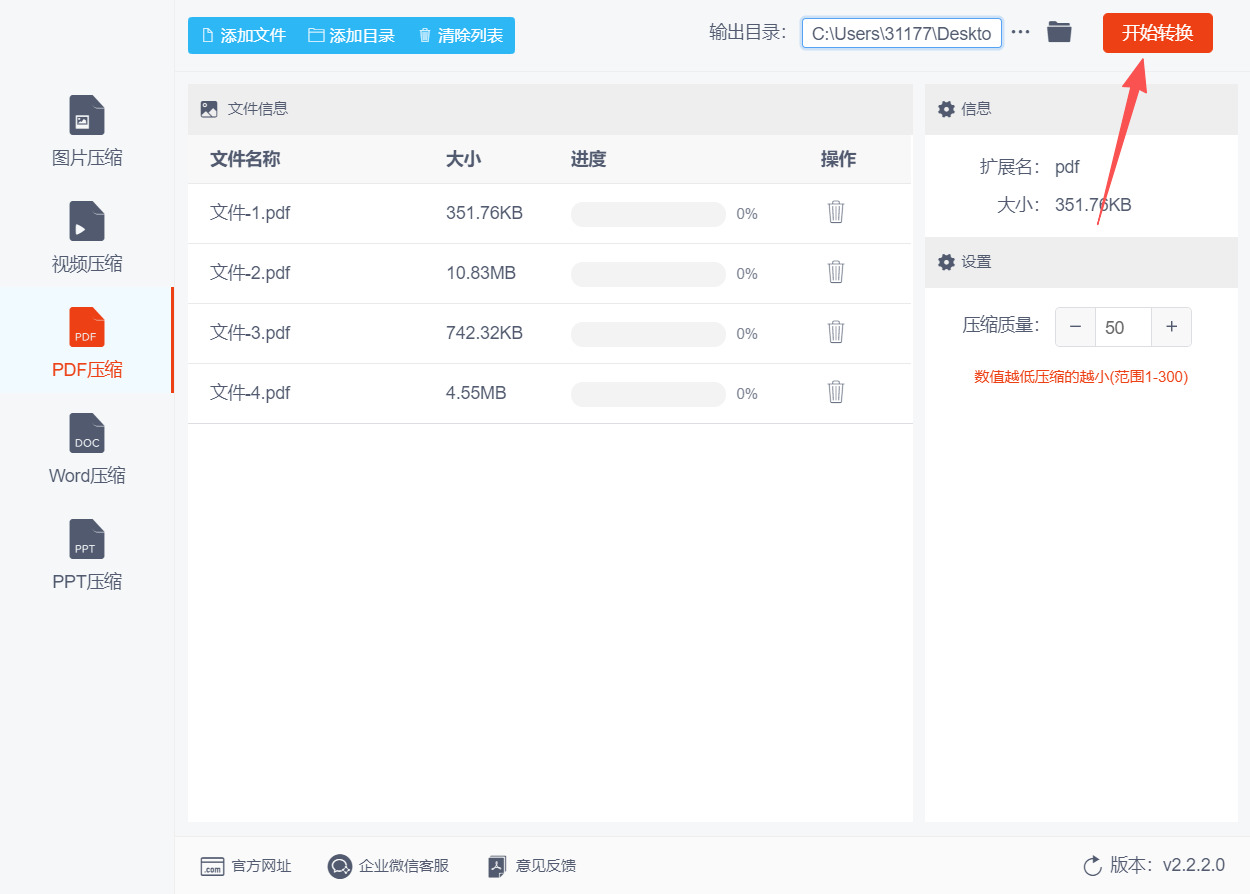This screenshot has width=1250, height=894.
Task: Delete 文件-2.pdf with its trash icon
Action: (836, 272)
